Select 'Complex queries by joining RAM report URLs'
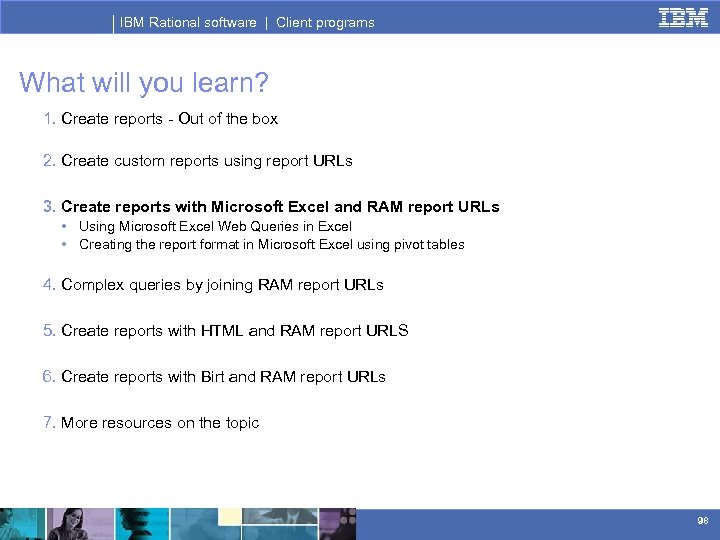 pos(222,285)
